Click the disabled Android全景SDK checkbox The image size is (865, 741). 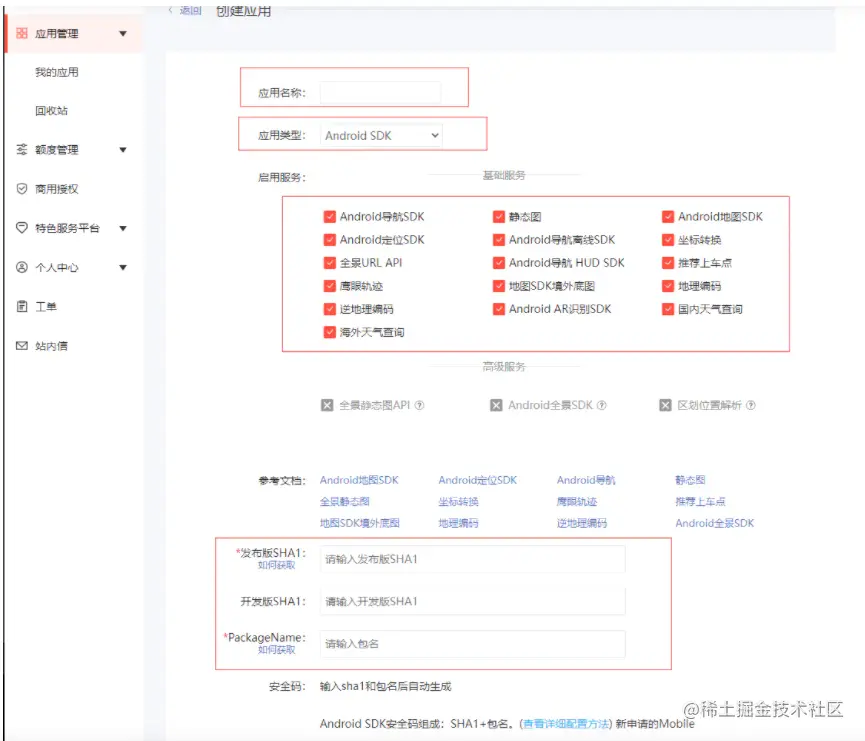point(496,406)
